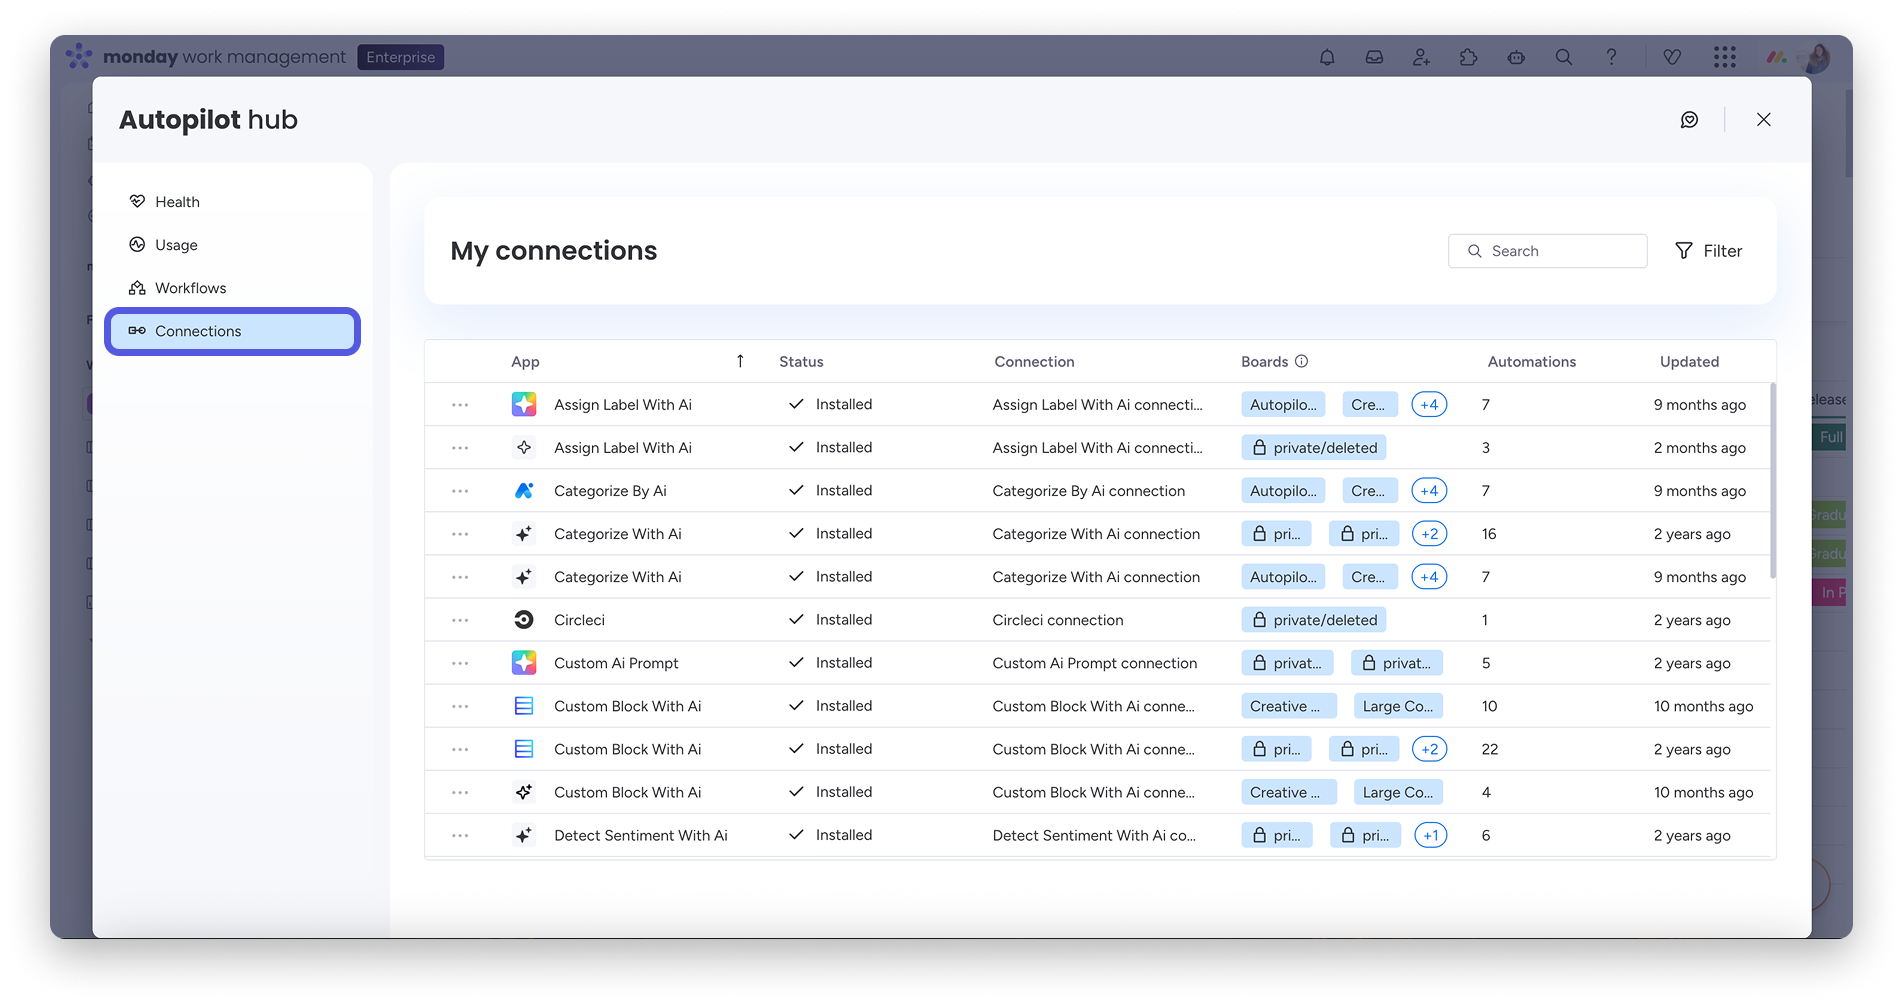The height and width of the screenshot is (1004, 1903).
Task: Click the Categorize With Ai icon, 16-automations row
Action: (524, 534)
